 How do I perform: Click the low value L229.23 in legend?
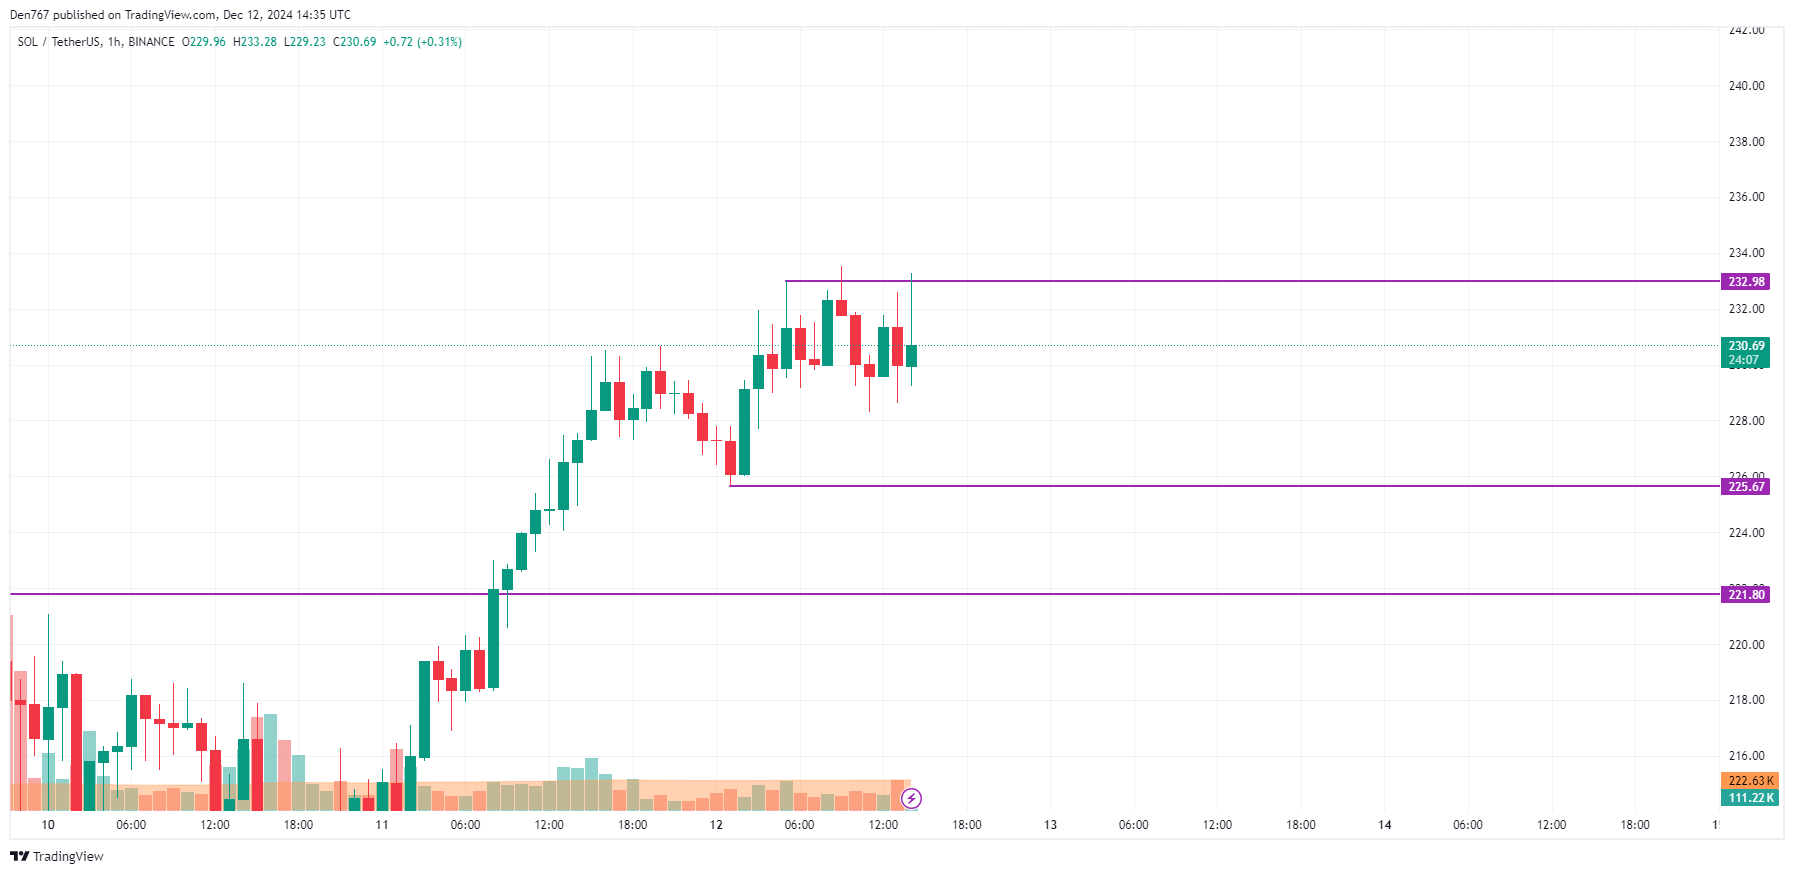(x=304, y=42)
